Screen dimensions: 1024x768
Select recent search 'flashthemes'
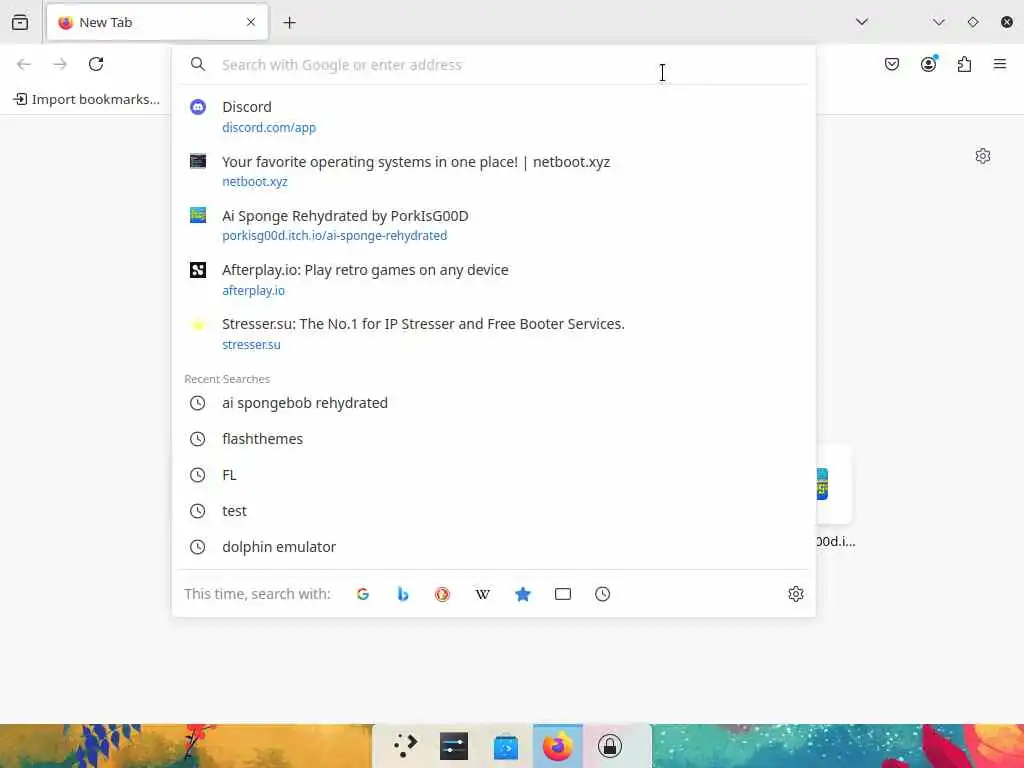pos(494,439)
